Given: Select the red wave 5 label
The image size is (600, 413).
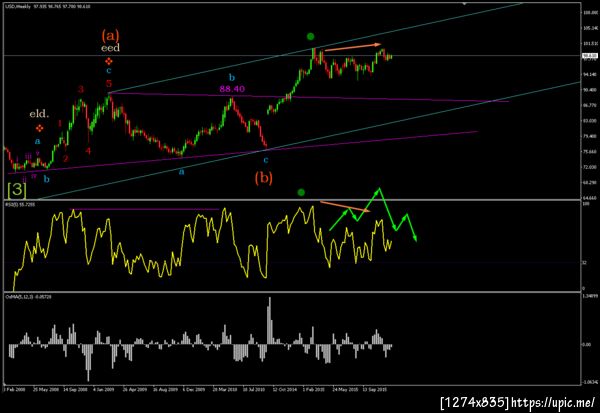Looking at the screenshot, I should pos(109,83).
